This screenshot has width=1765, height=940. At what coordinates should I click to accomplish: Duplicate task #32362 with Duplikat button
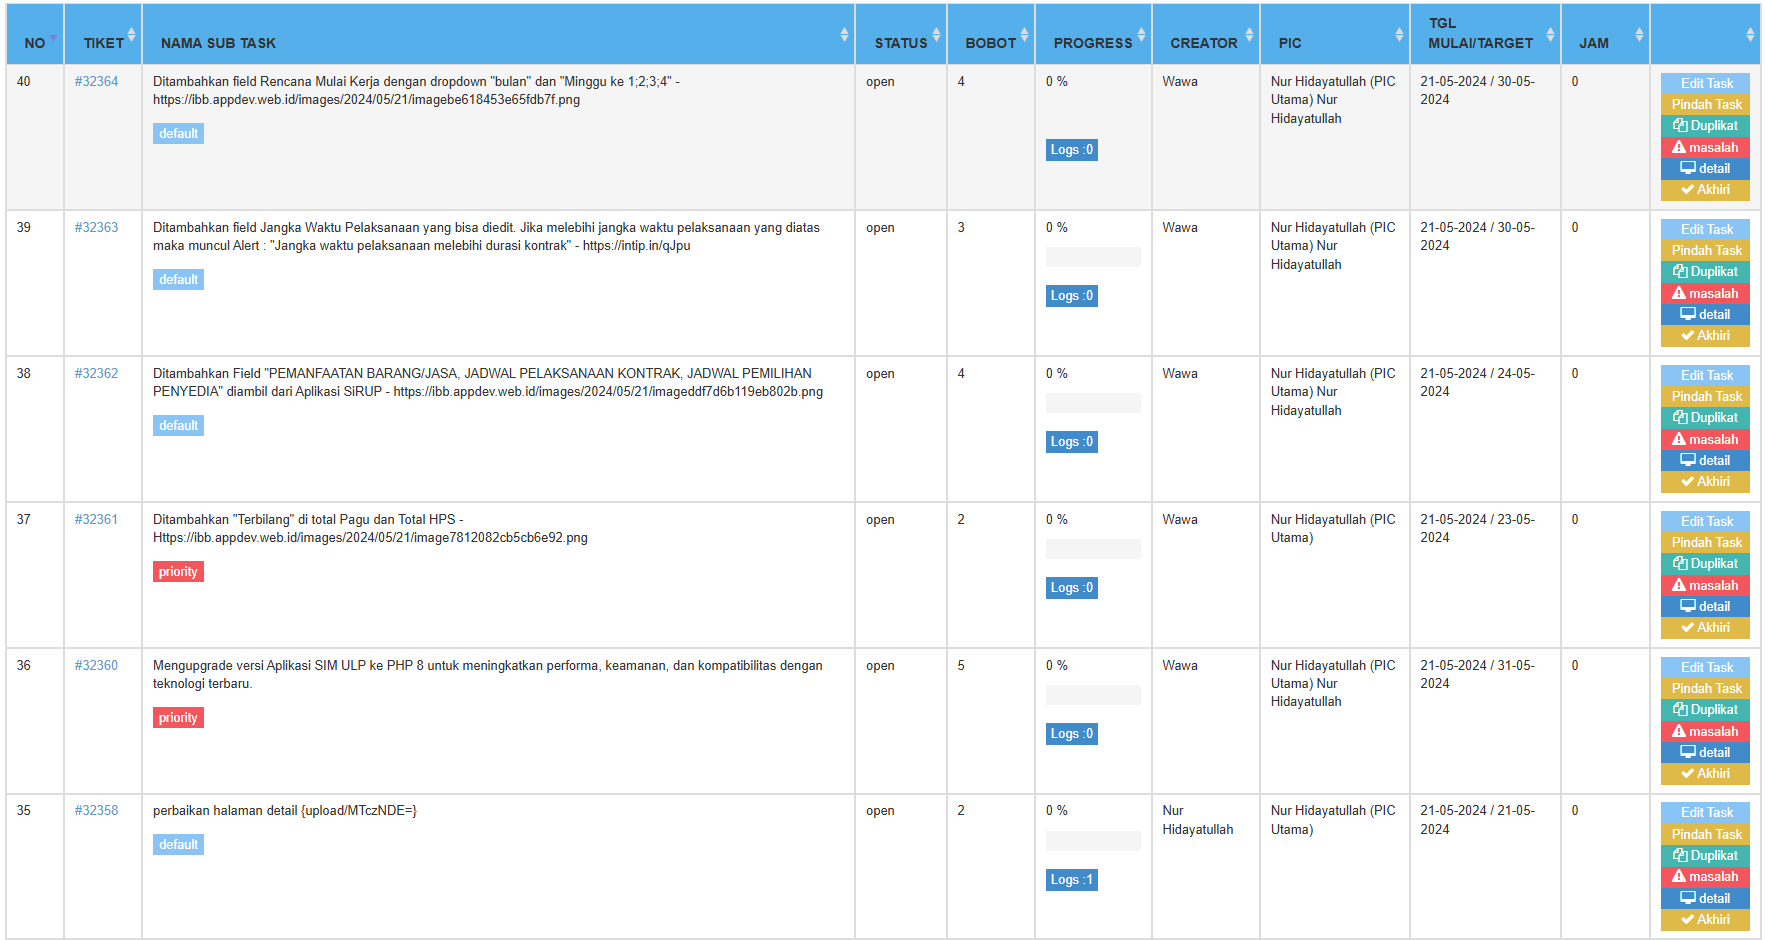[x=1705, y=418]
